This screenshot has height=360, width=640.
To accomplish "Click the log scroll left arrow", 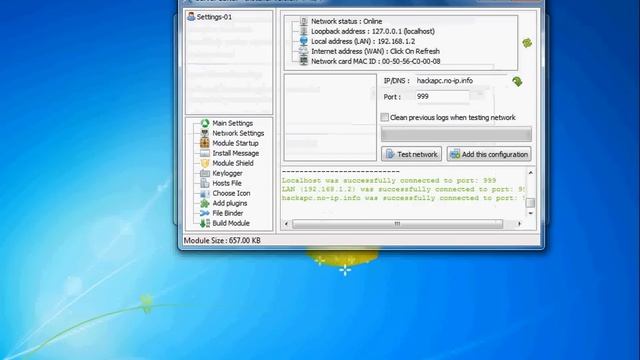I will coord(286,224).
